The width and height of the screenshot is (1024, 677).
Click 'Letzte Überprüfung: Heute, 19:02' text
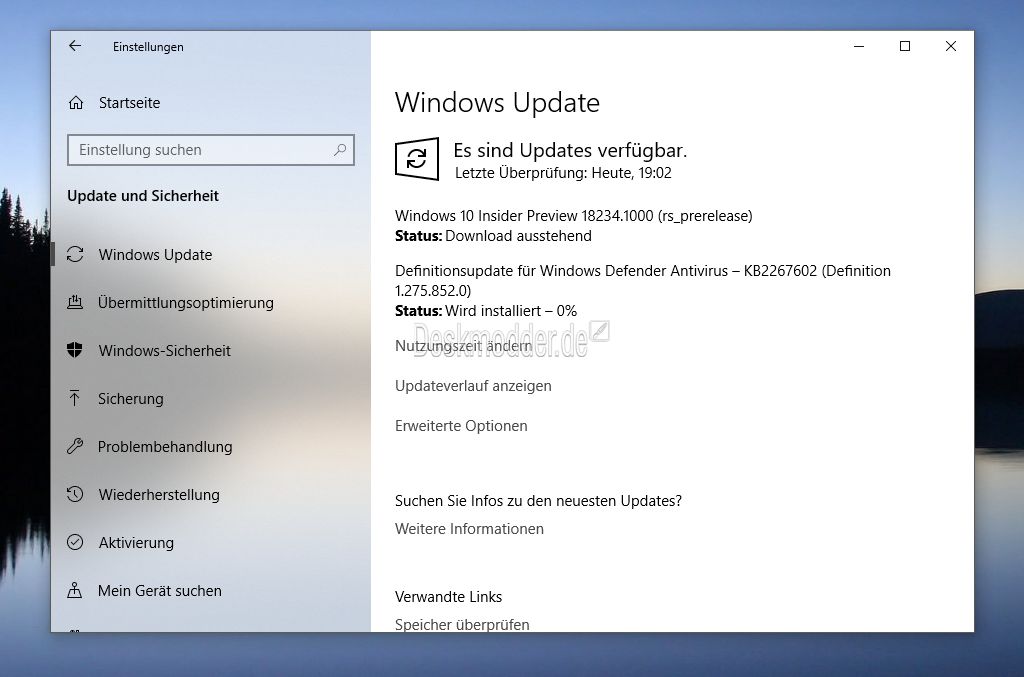(x=563, y=173)
